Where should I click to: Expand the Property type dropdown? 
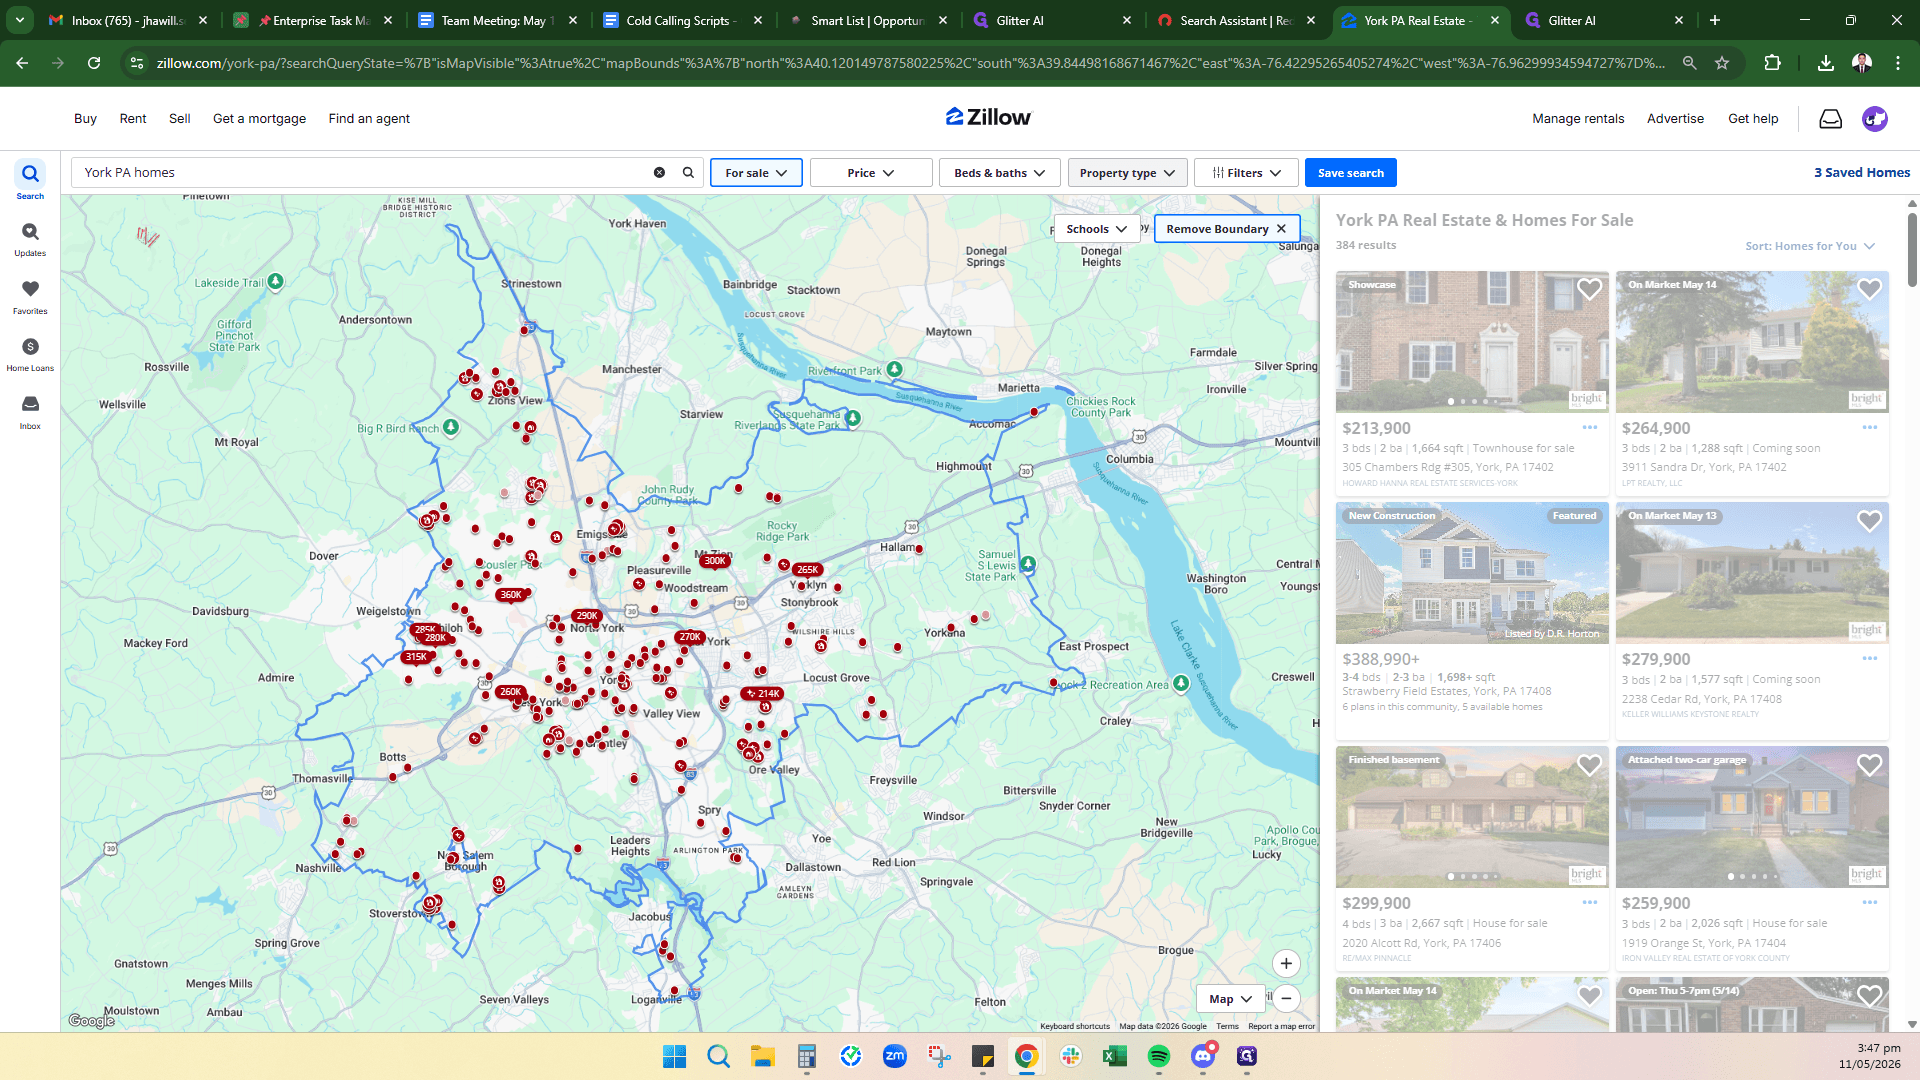point(1127,173)
